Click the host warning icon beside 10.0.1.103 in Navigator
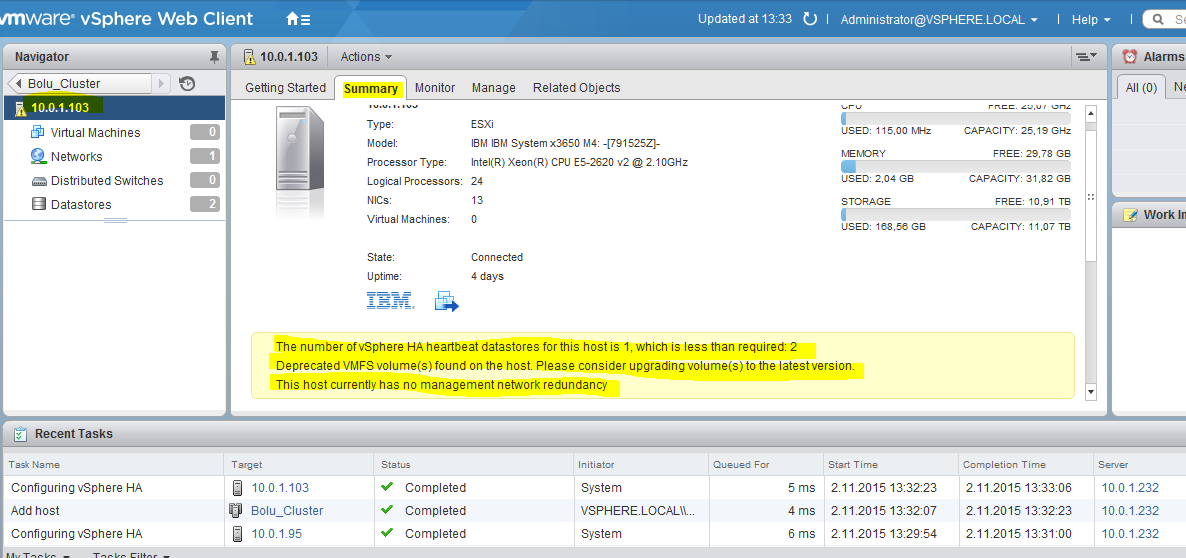The image size is (1186, 558). 20,108
